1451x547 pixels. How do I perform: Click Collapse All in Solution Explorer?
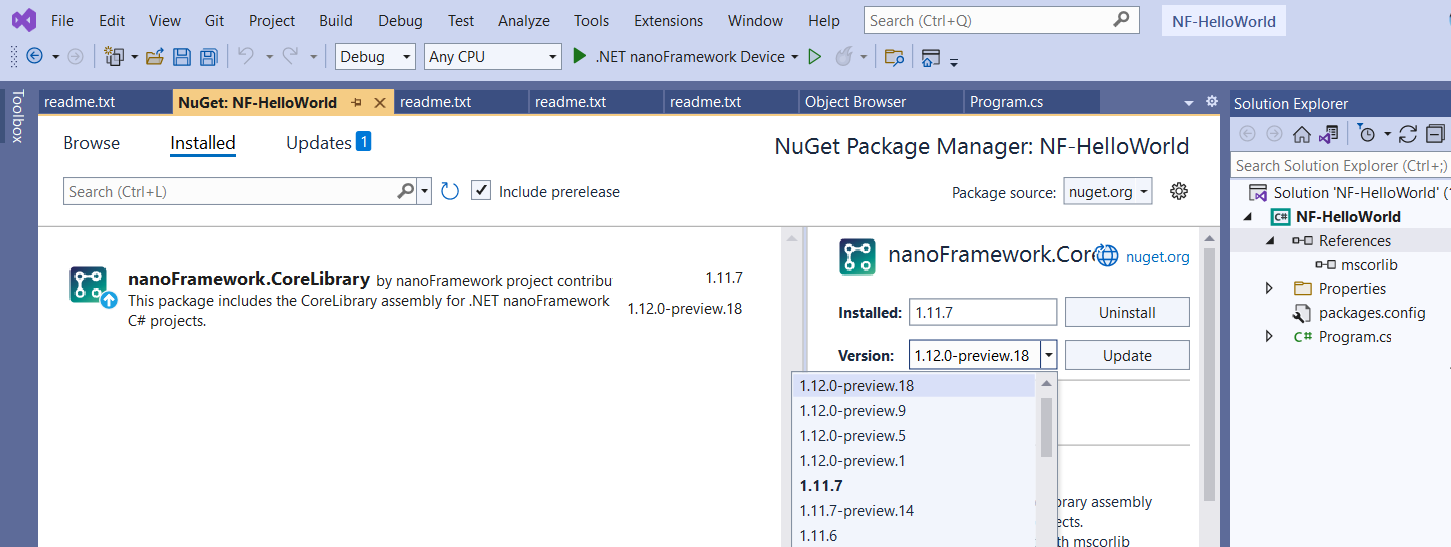(1435, 134)
